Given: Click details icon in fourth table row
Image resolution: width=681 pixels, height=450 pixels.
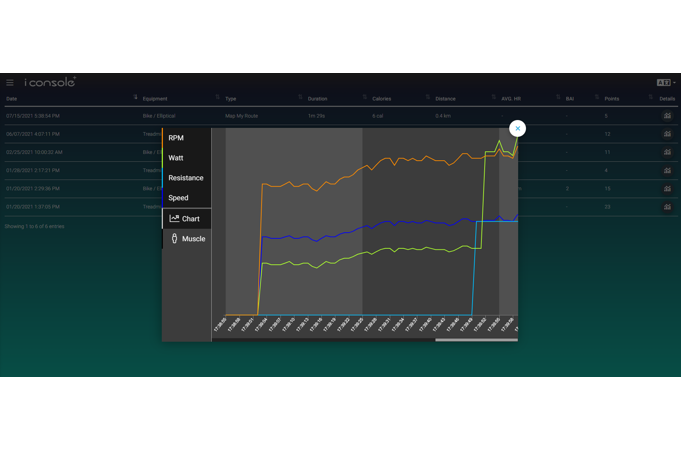Looking at the screenshot, I should click(667, 170).
